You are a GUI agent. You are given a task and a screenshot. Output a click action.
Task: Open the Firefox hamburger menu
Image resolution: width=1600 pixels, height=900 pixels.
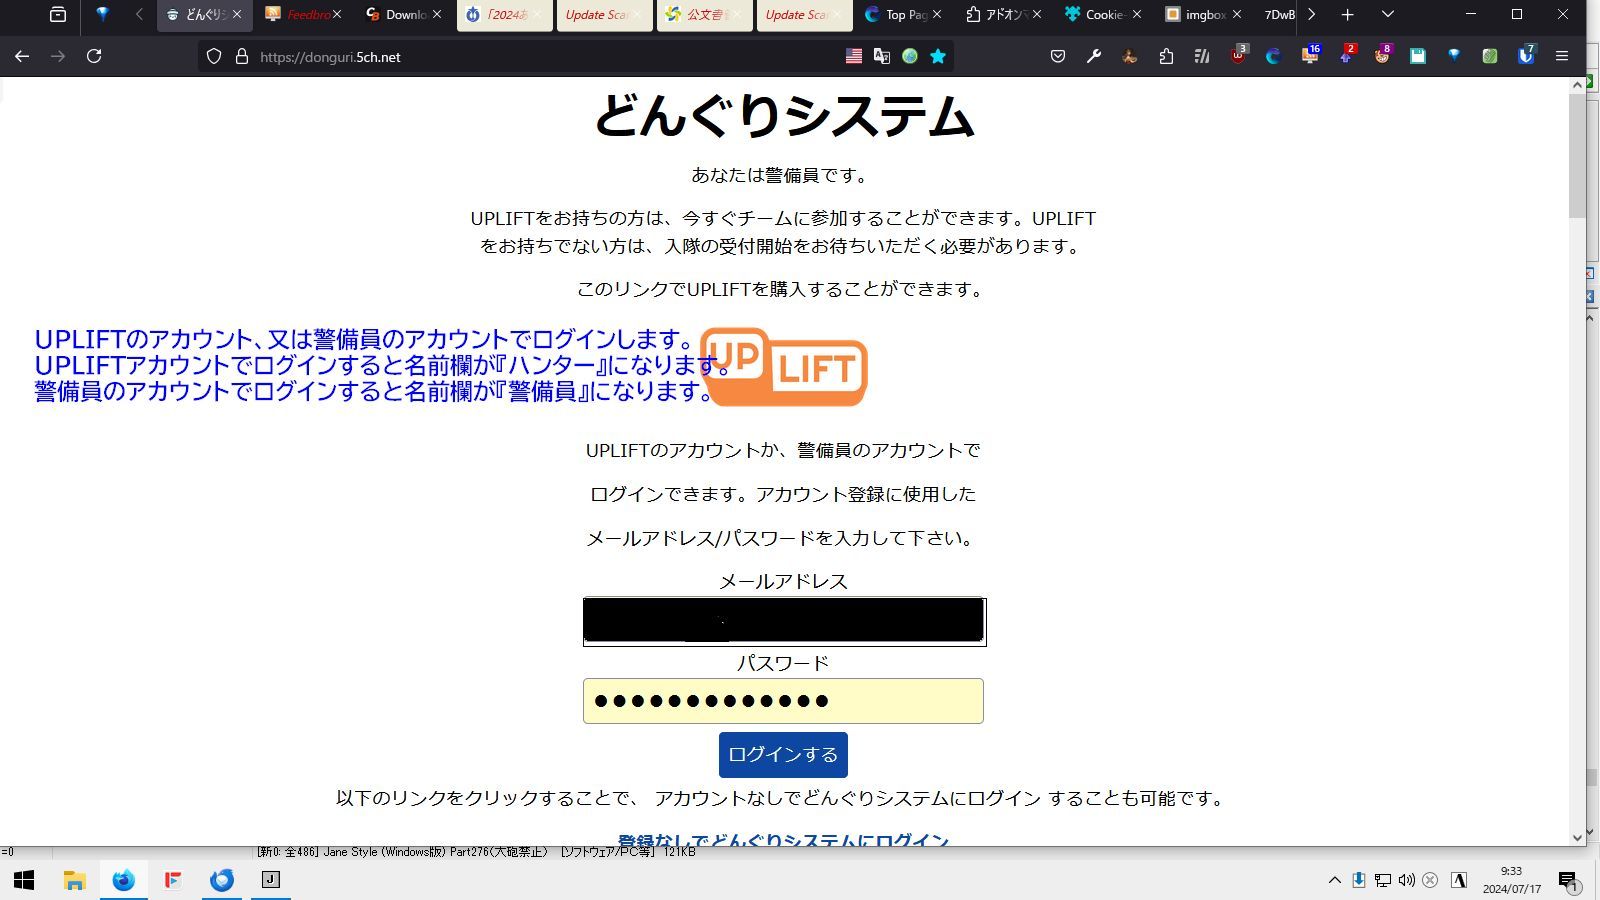pos(1562,57)
